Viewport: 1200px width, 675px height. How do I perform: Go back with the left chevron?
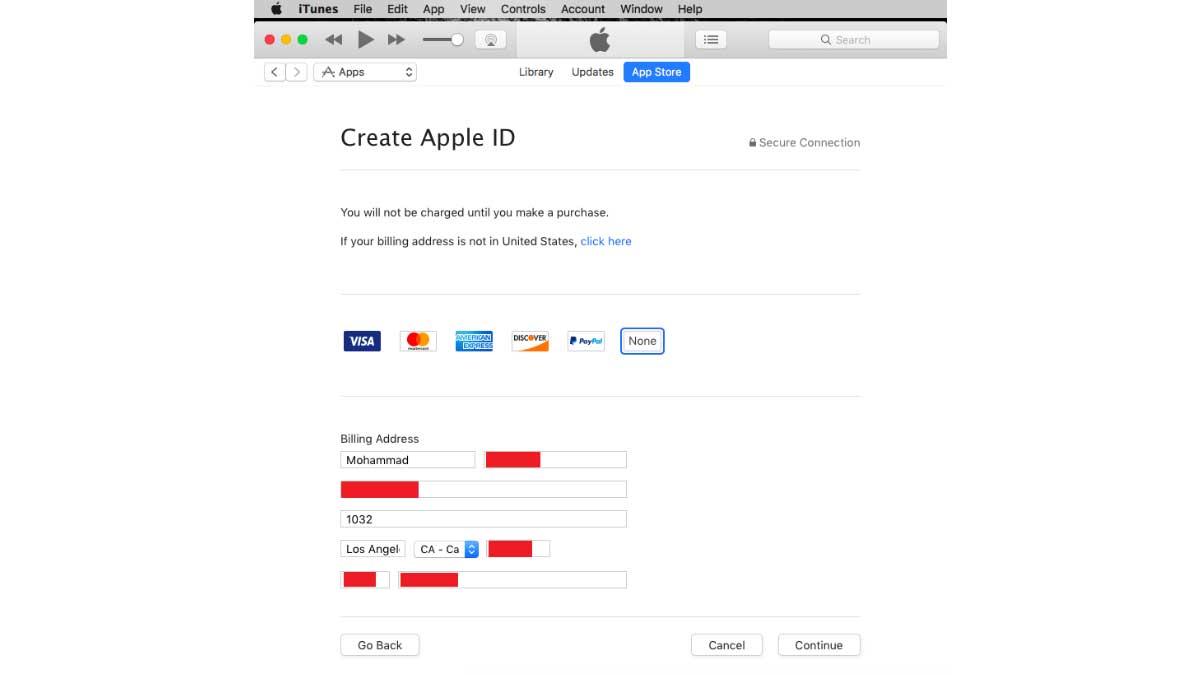coord(274,72)
